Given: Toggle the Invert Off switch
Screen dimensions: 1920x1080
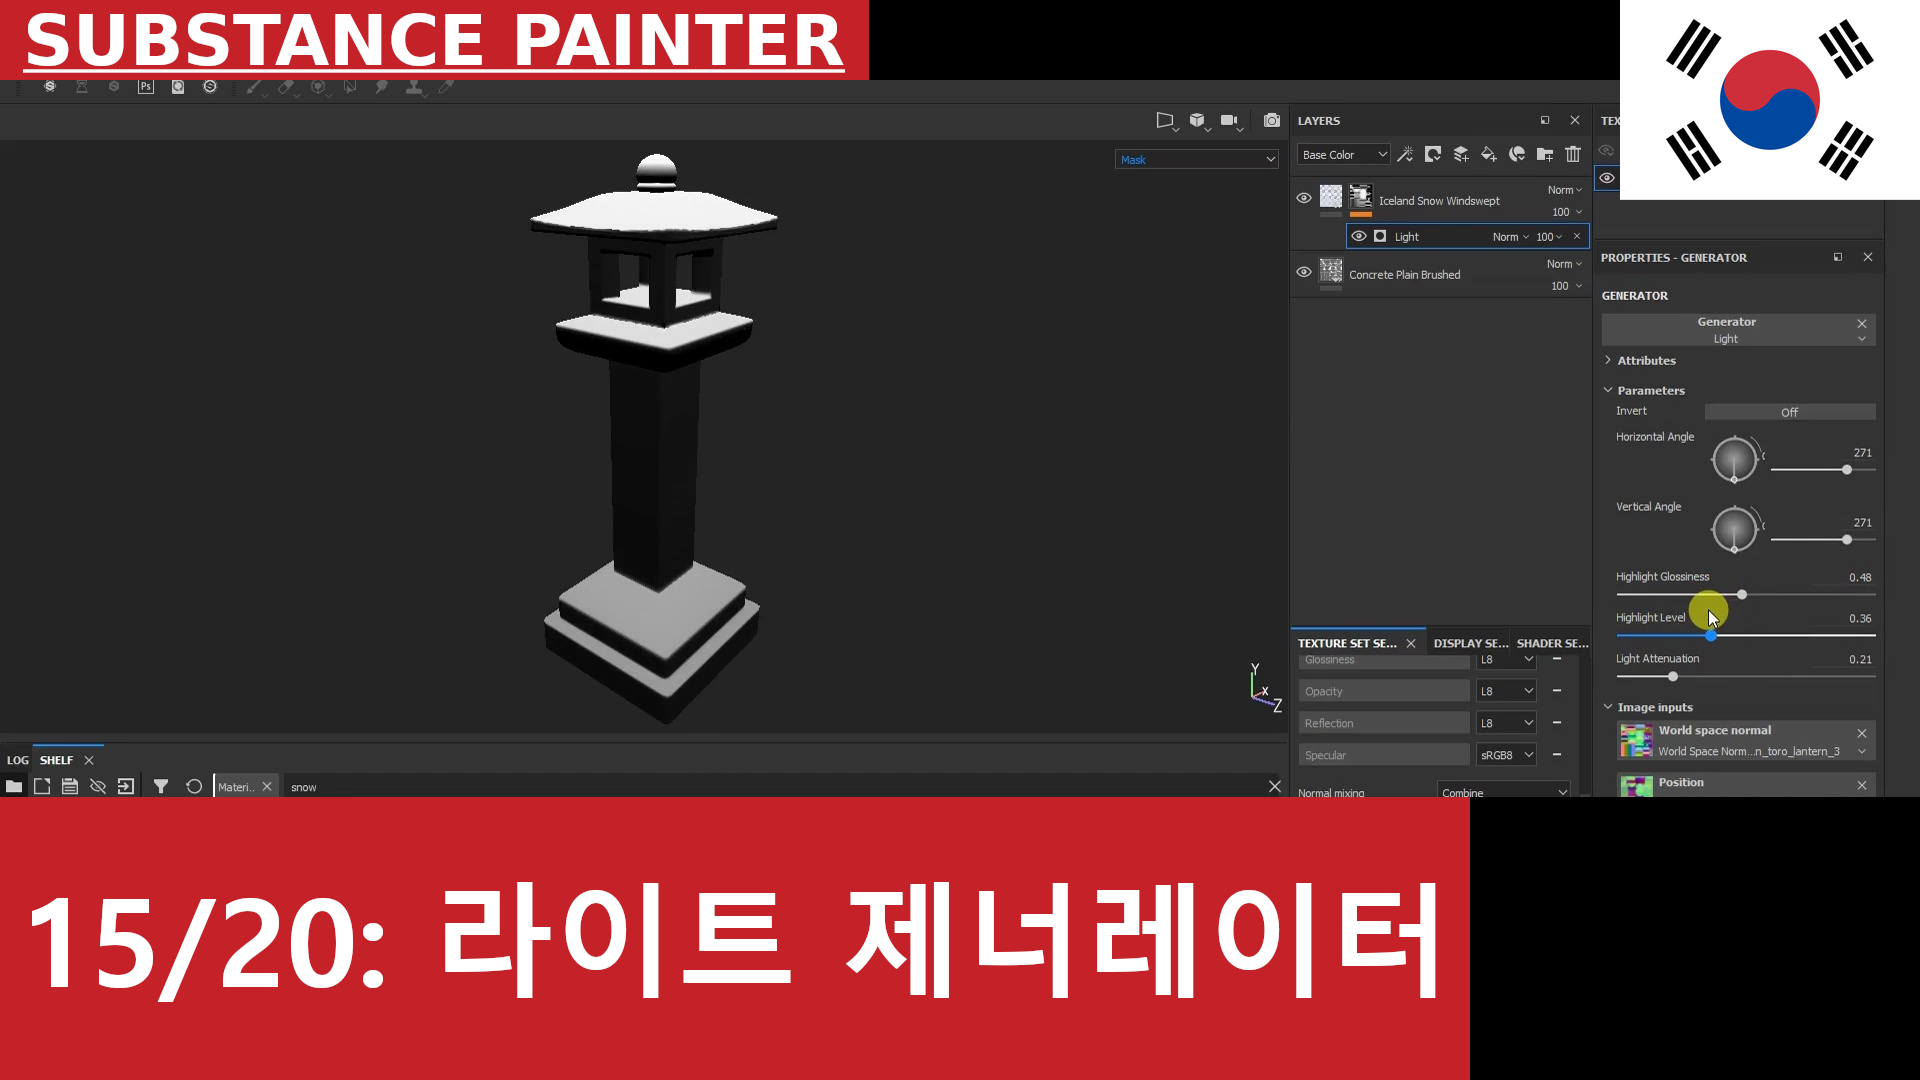Looking at the screenshot, I should pyautogui.click(x=1790, y=412).
